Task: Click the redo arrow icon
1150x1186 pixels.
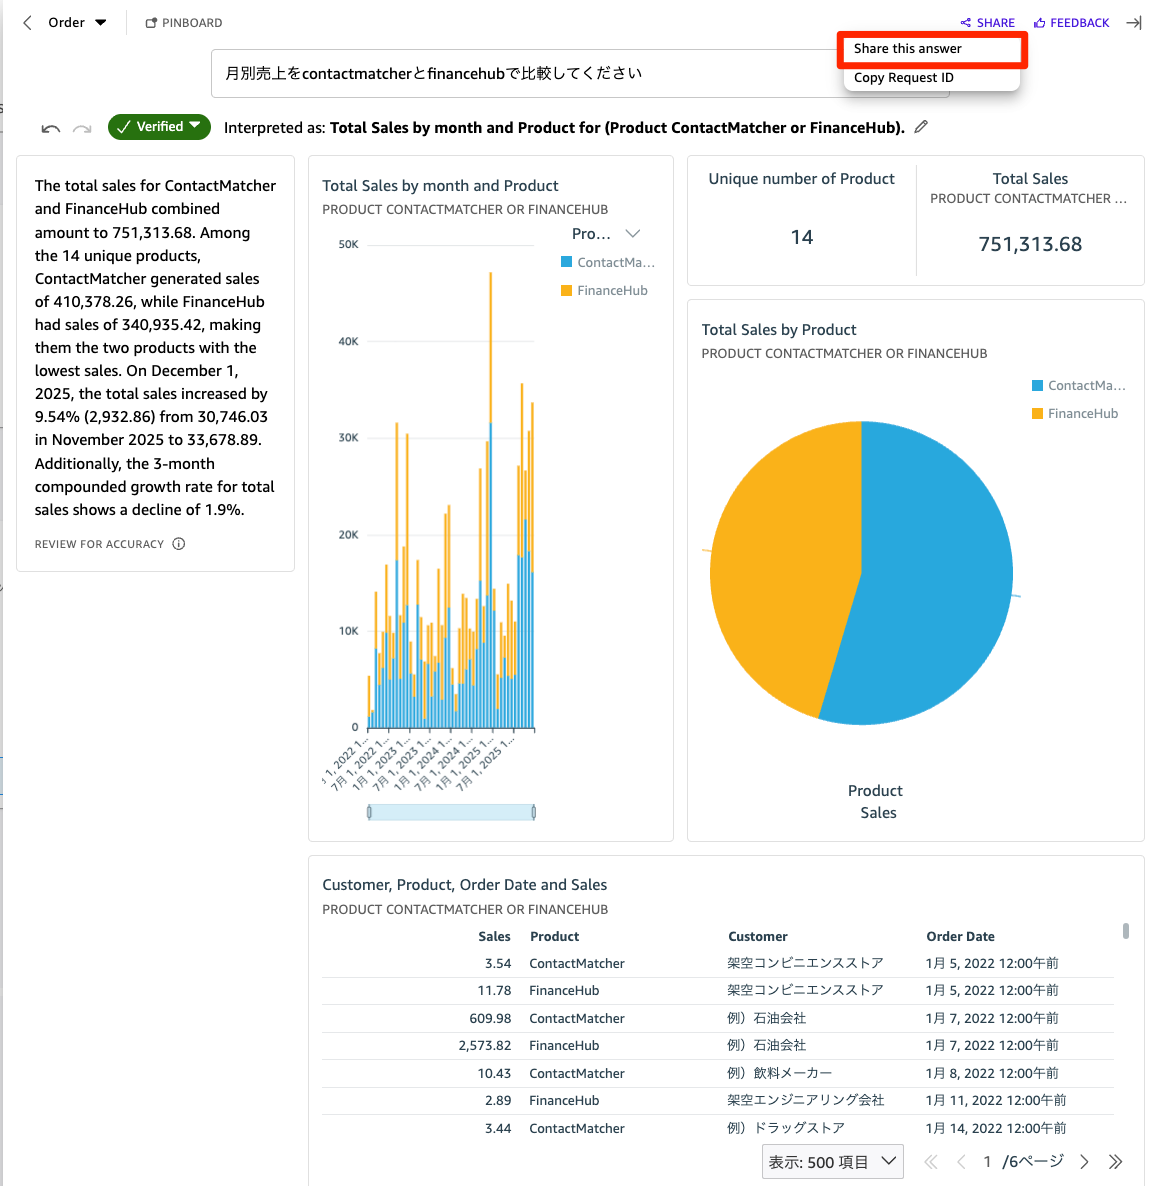Action: click(82, 127)
